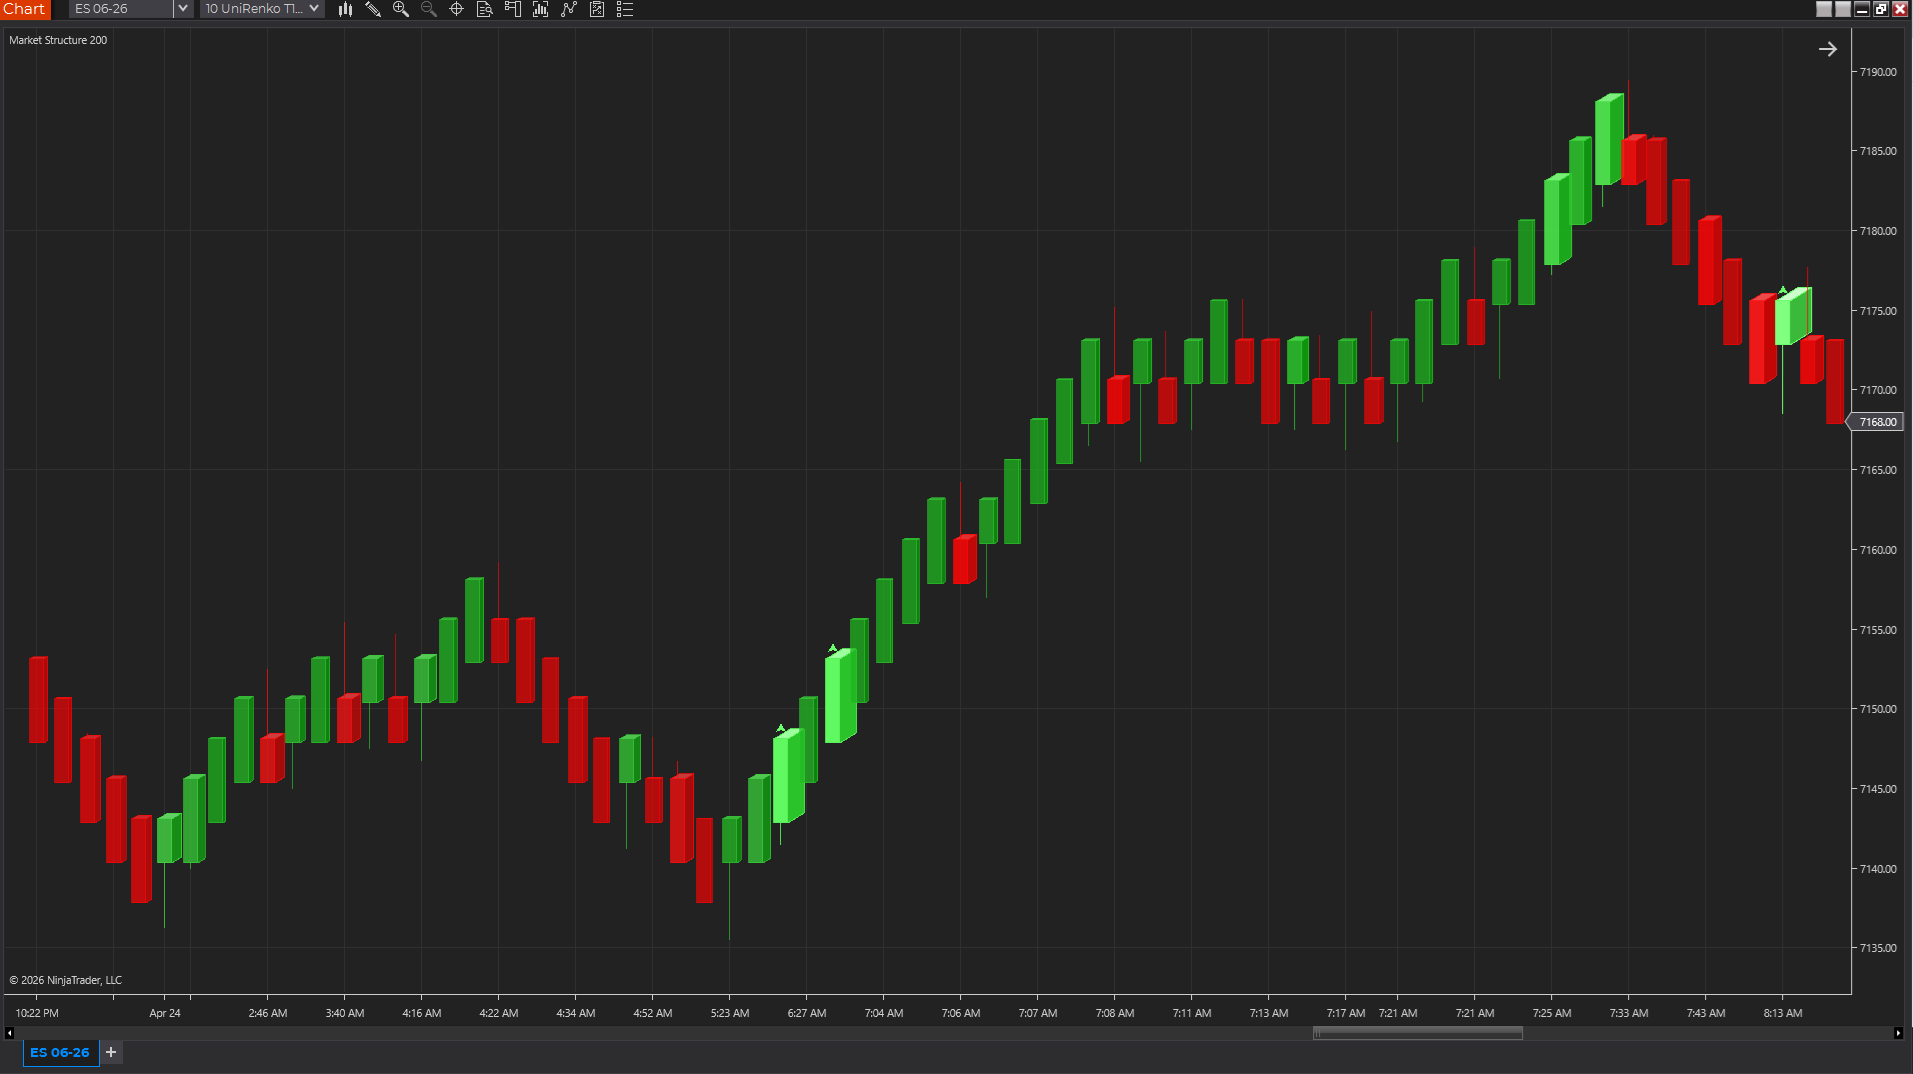Enable the crosshair cursor tool
This screenshot has width=1913, height=1074.
click(457, 9)
